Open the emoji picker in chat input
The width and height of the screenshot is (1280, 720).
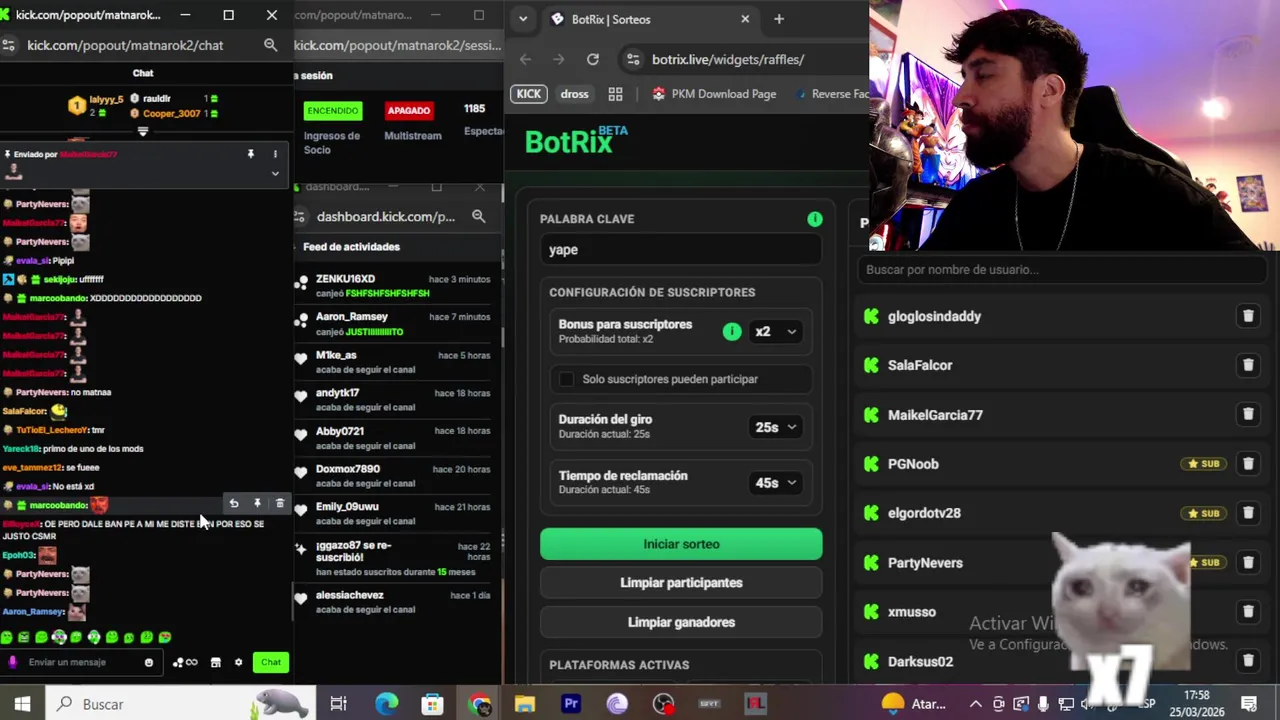click(149, 662)
